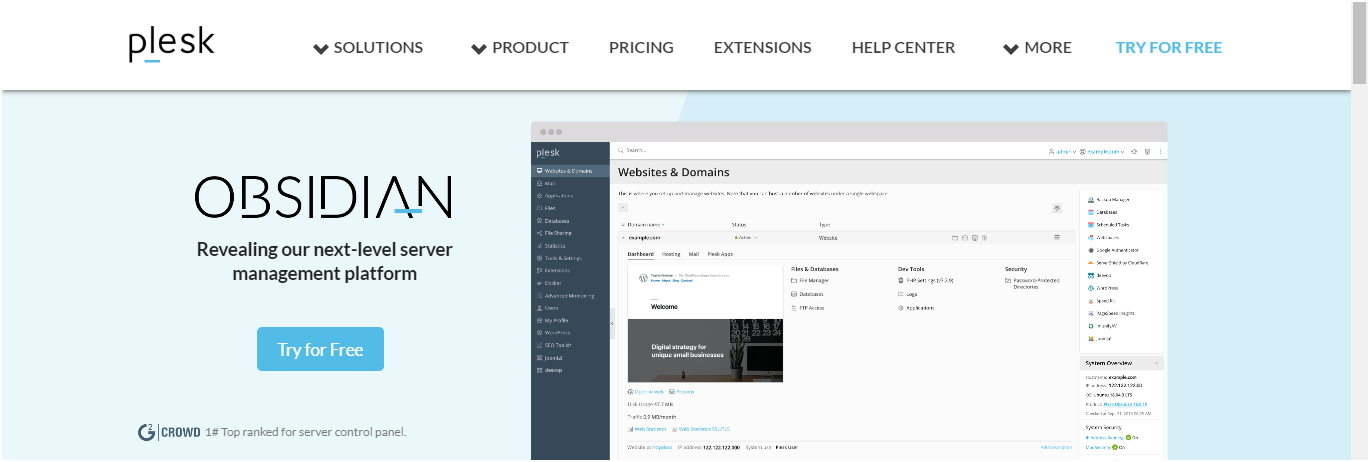Switch to the Dashboard tab
The height and width of the screenshot is (462, 1370).
(x=640, y=254)
